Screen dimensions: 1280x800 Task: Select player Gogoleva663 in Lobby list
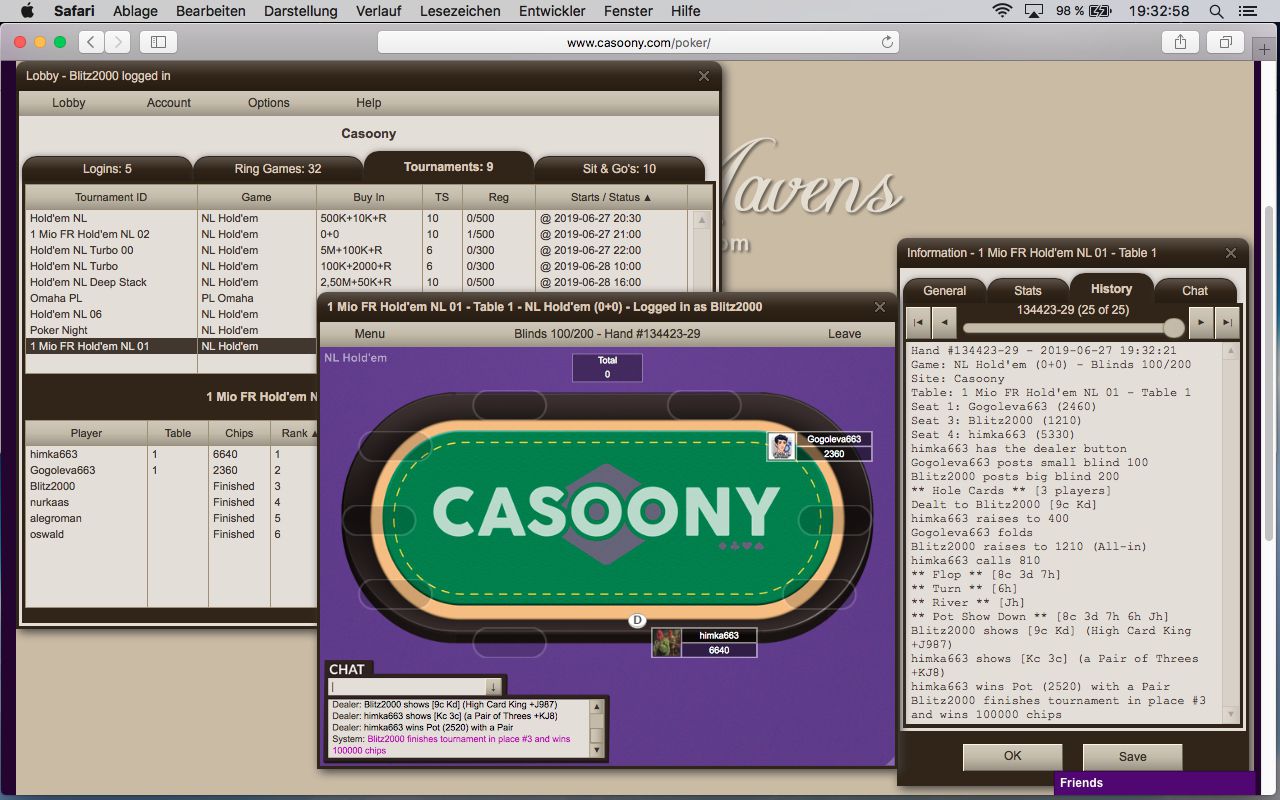click(x=171, y=470)
